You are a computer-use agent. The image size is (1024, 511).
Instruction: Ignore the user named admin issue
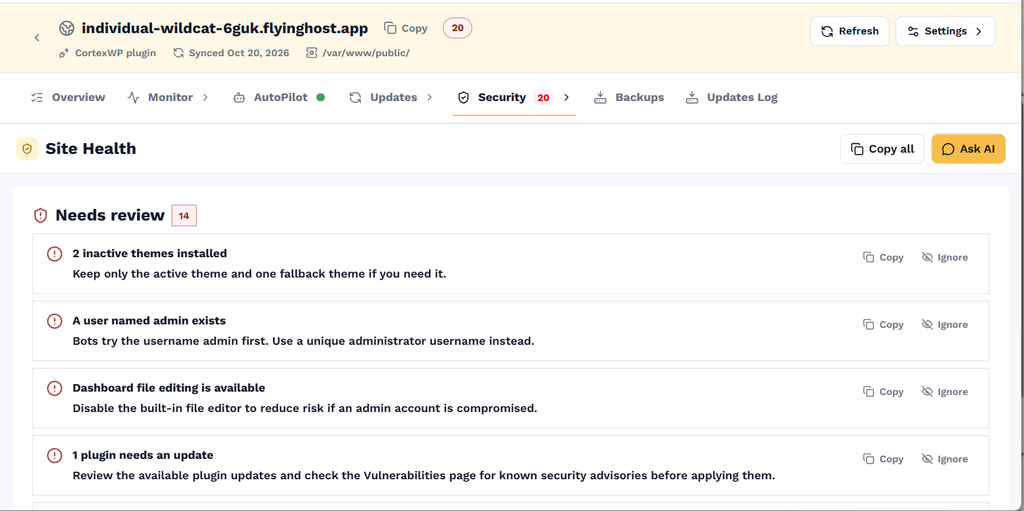pos(944,325)
